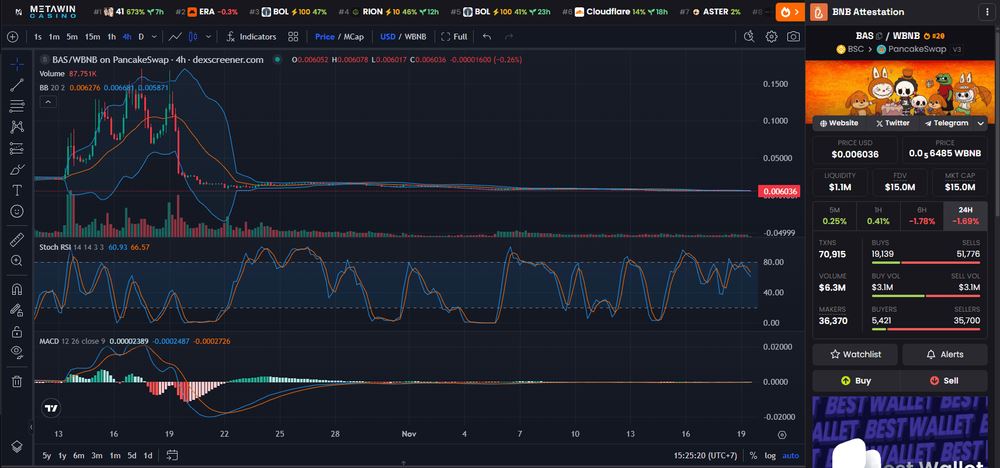Toggle auto scale mode
1000x468 pixels.
[790, 455]
